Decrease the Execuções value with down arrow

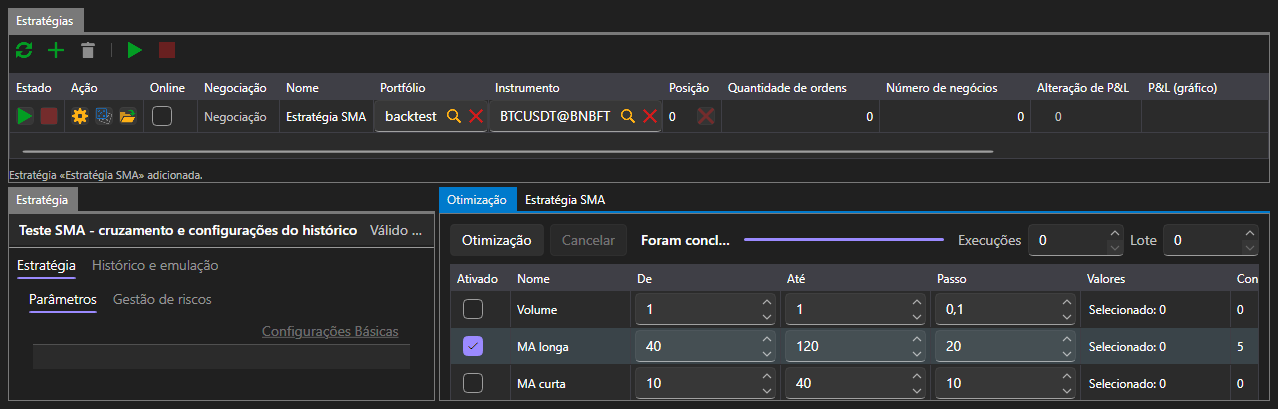point(1116,247)
